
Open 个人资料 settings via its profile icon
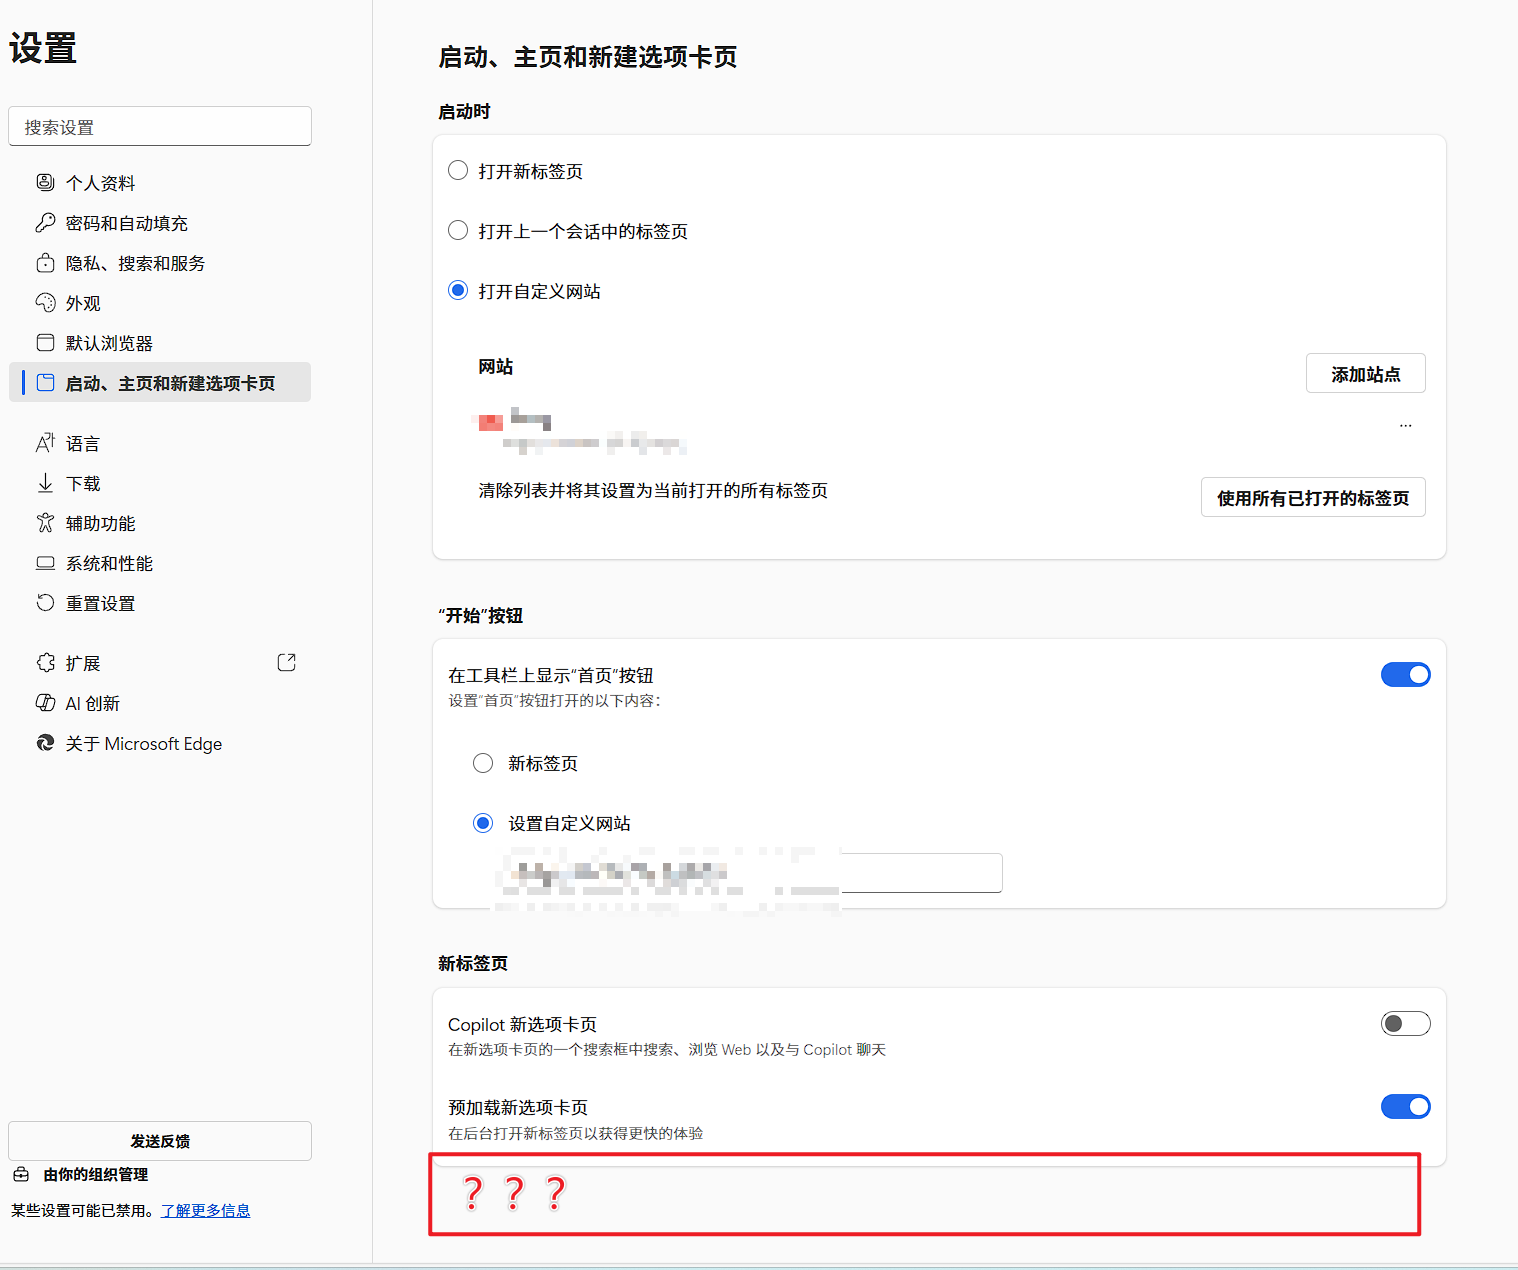pyautogui.click(x=45, y=182)
